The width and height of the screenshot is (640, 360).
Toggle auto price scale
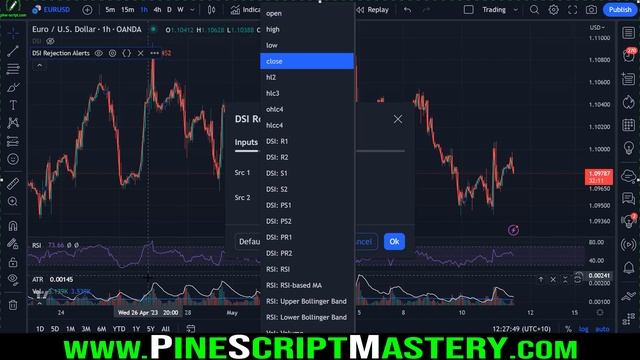(x=602, y=329)
